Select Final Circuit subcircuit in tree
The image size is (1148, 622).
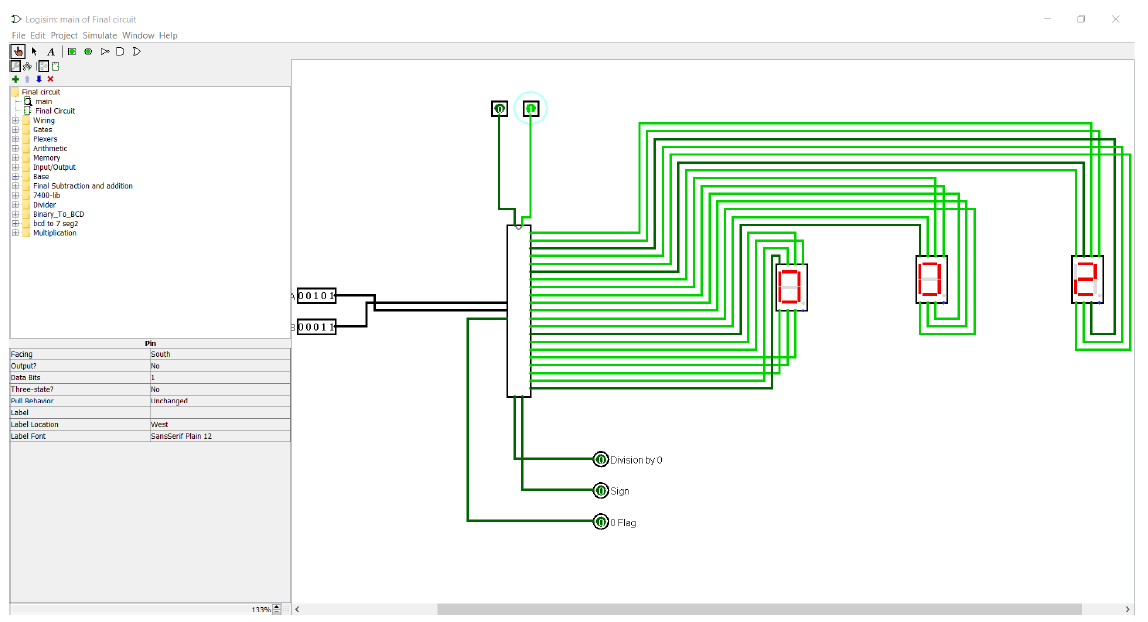[x=55, y=111]
